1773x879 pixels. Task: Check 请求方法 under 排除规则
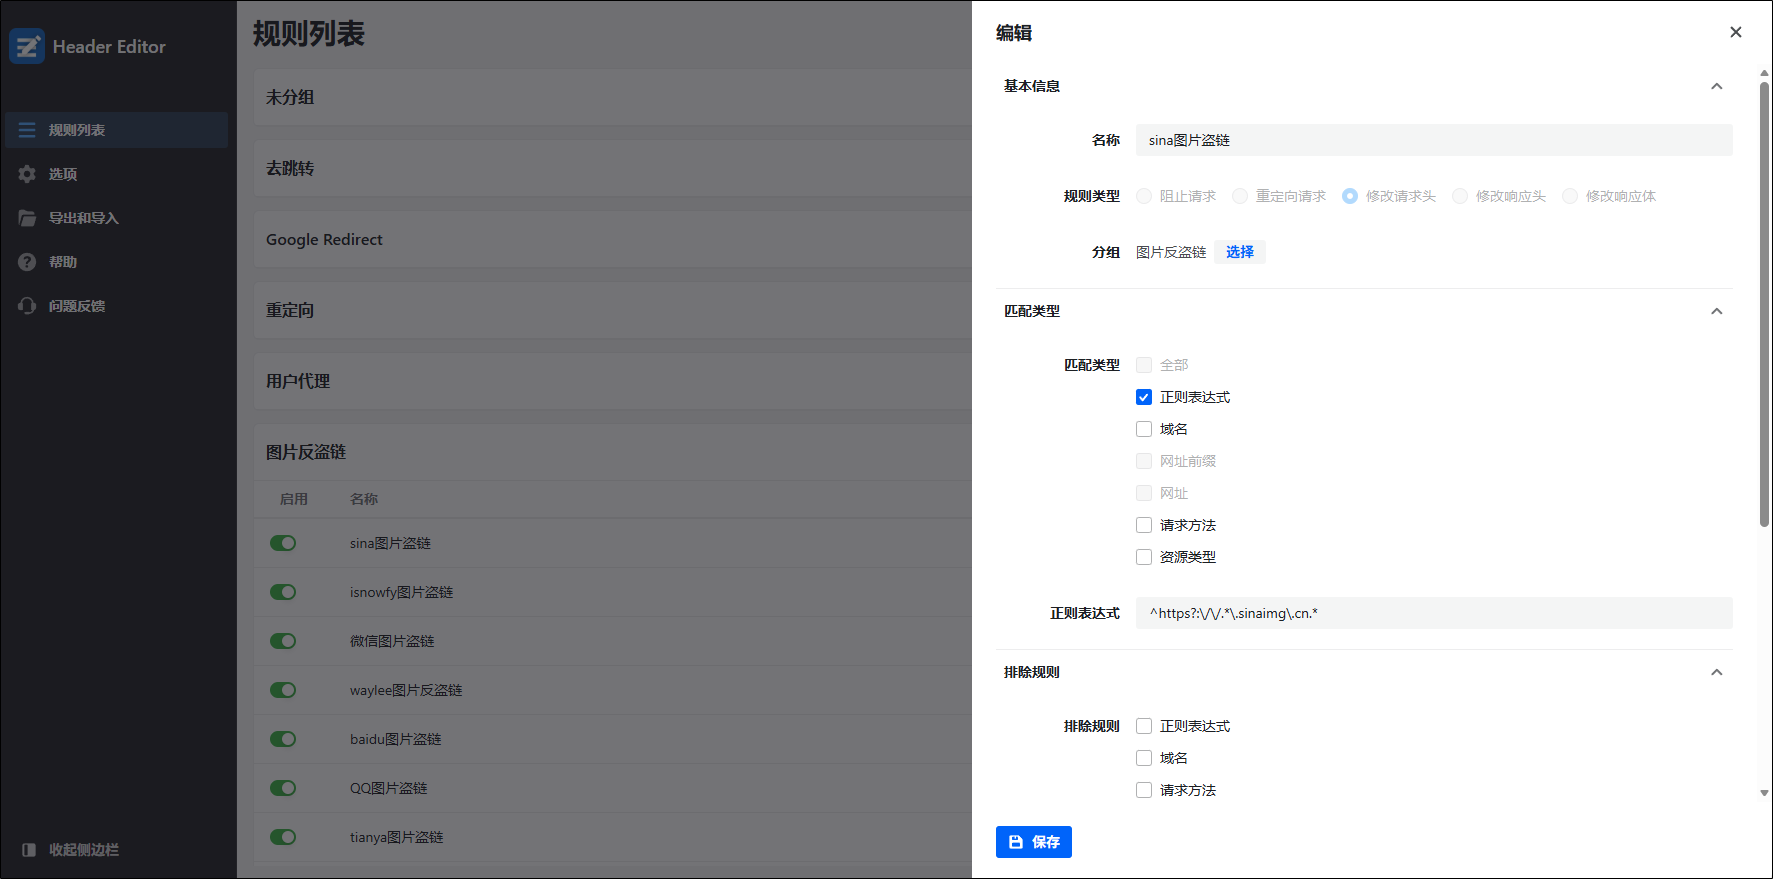point(1144,790)
